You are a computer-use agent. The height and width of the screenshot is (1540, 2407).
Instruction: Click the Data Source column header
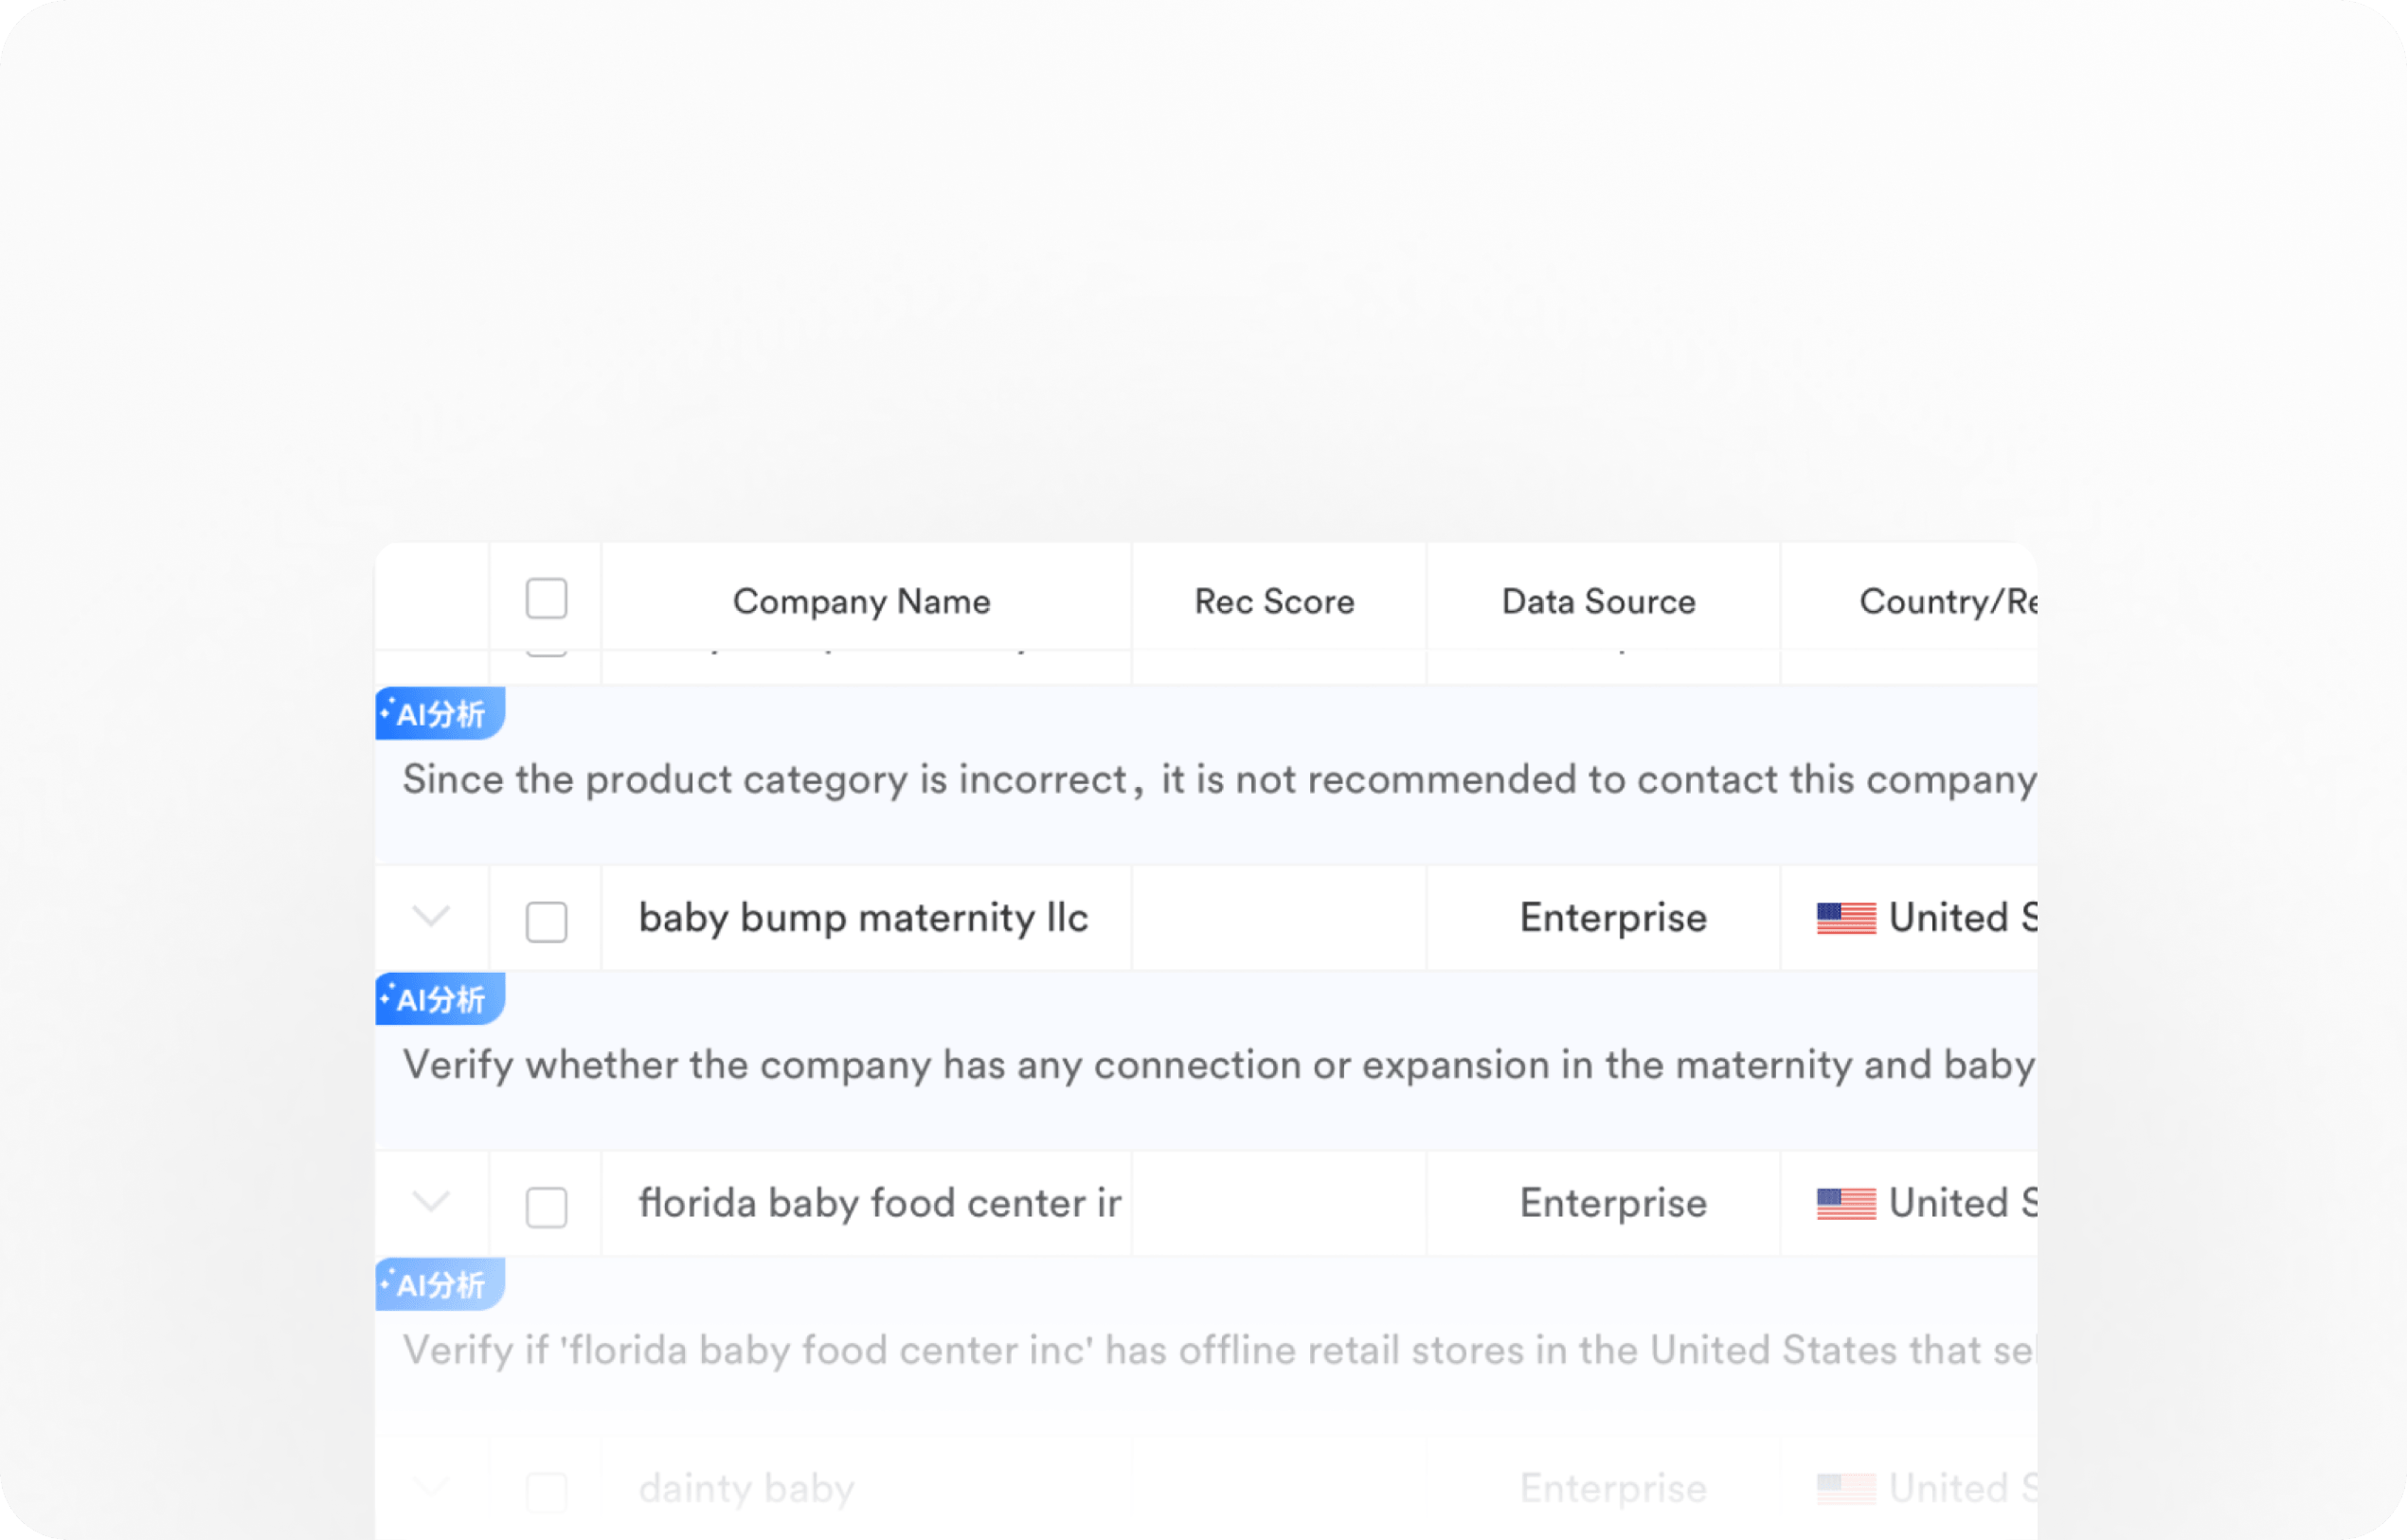pos(1598,601)
